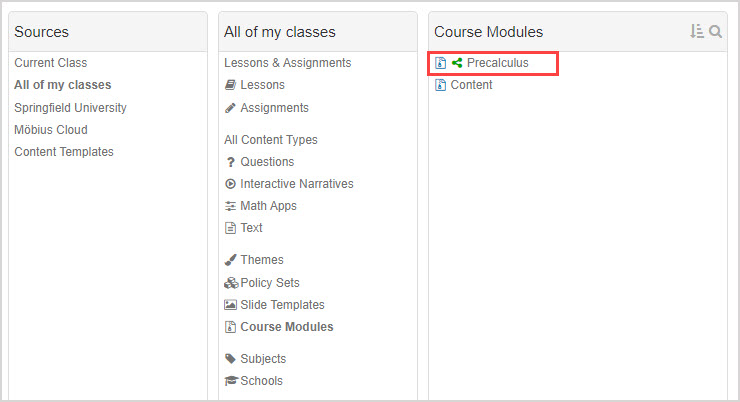The image size is (740, 402).
Task: Open the Möbius Cloud source
Action: coord(51,130)
